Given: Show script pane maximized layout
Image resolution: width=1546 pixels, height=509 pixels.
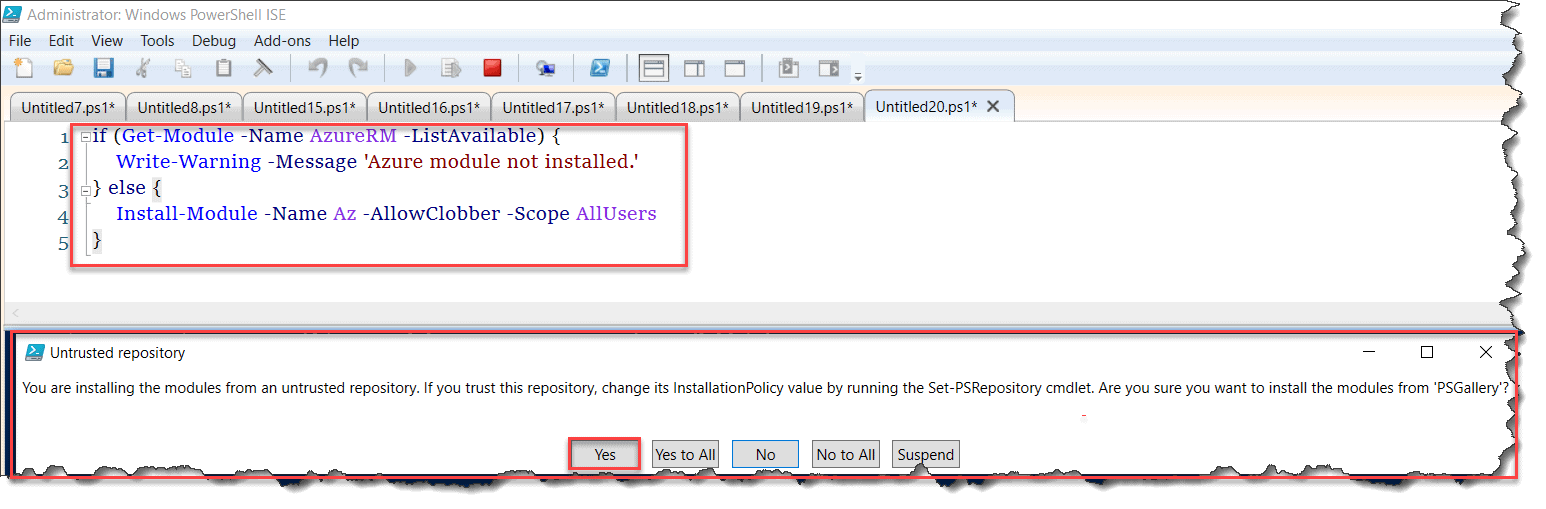Looking at the screenshot, I should coord(735,68).
